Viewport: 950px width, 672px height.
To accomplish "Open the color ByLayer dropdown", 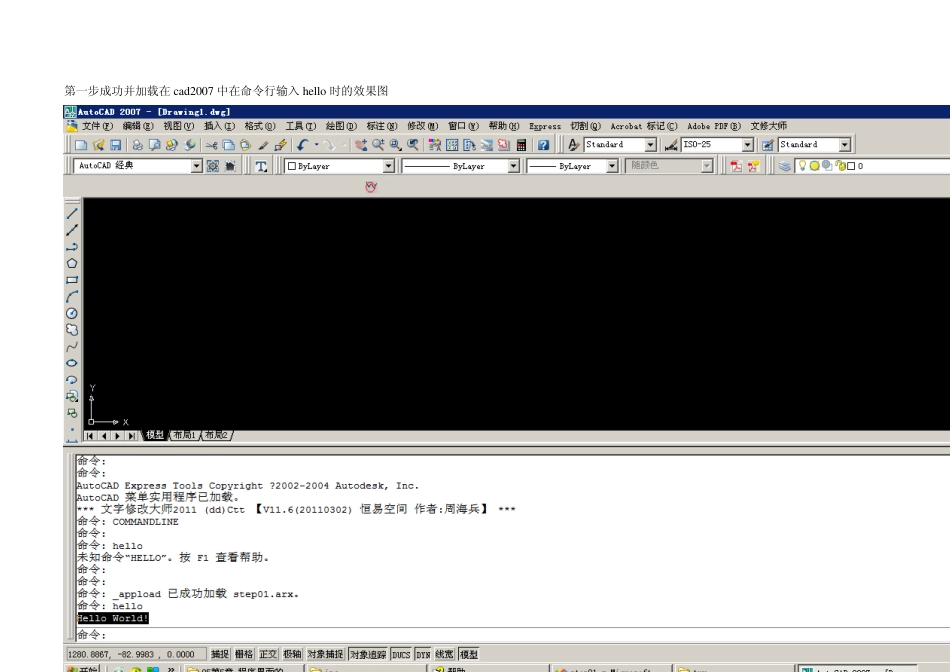I will click(388, 166).
